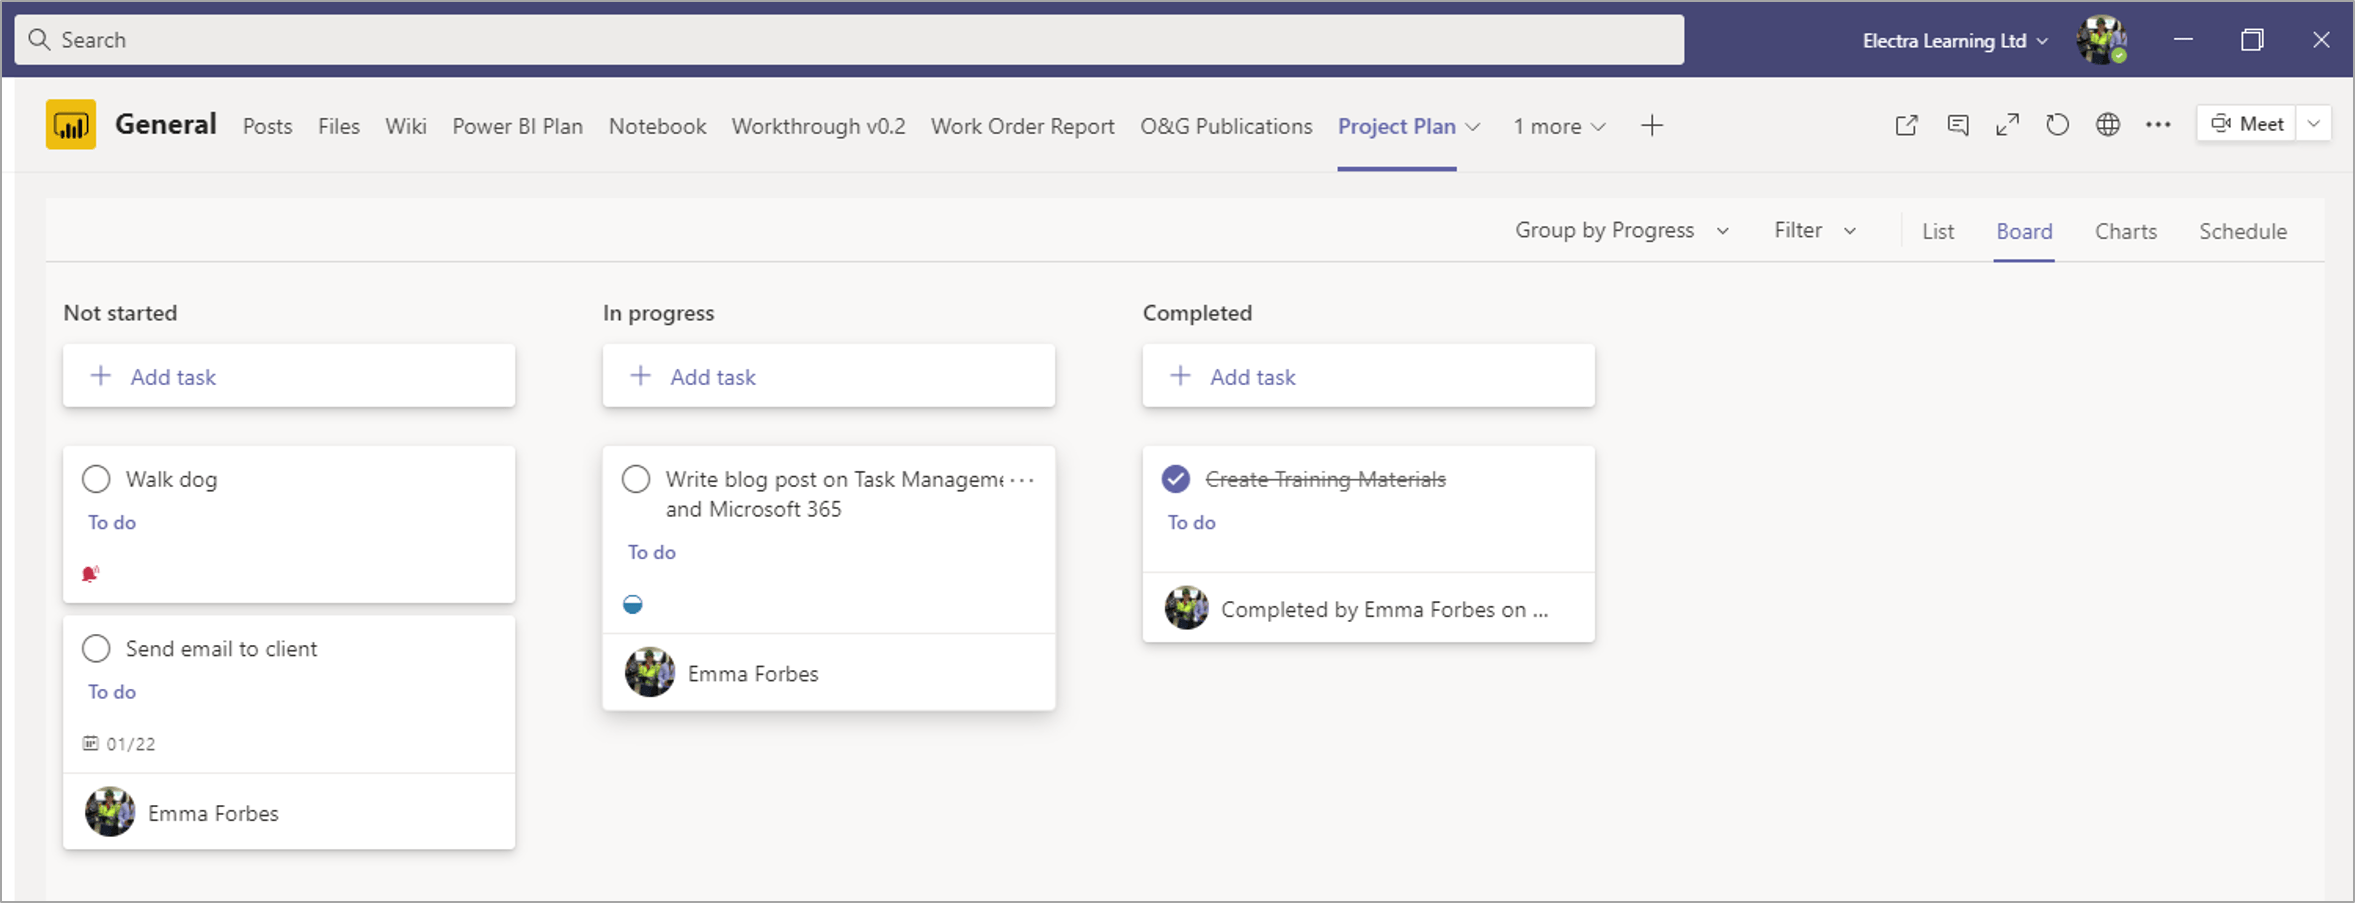
Task: Click the 01/22 due date
Action: pyautogui.click(x=130, y=743)
